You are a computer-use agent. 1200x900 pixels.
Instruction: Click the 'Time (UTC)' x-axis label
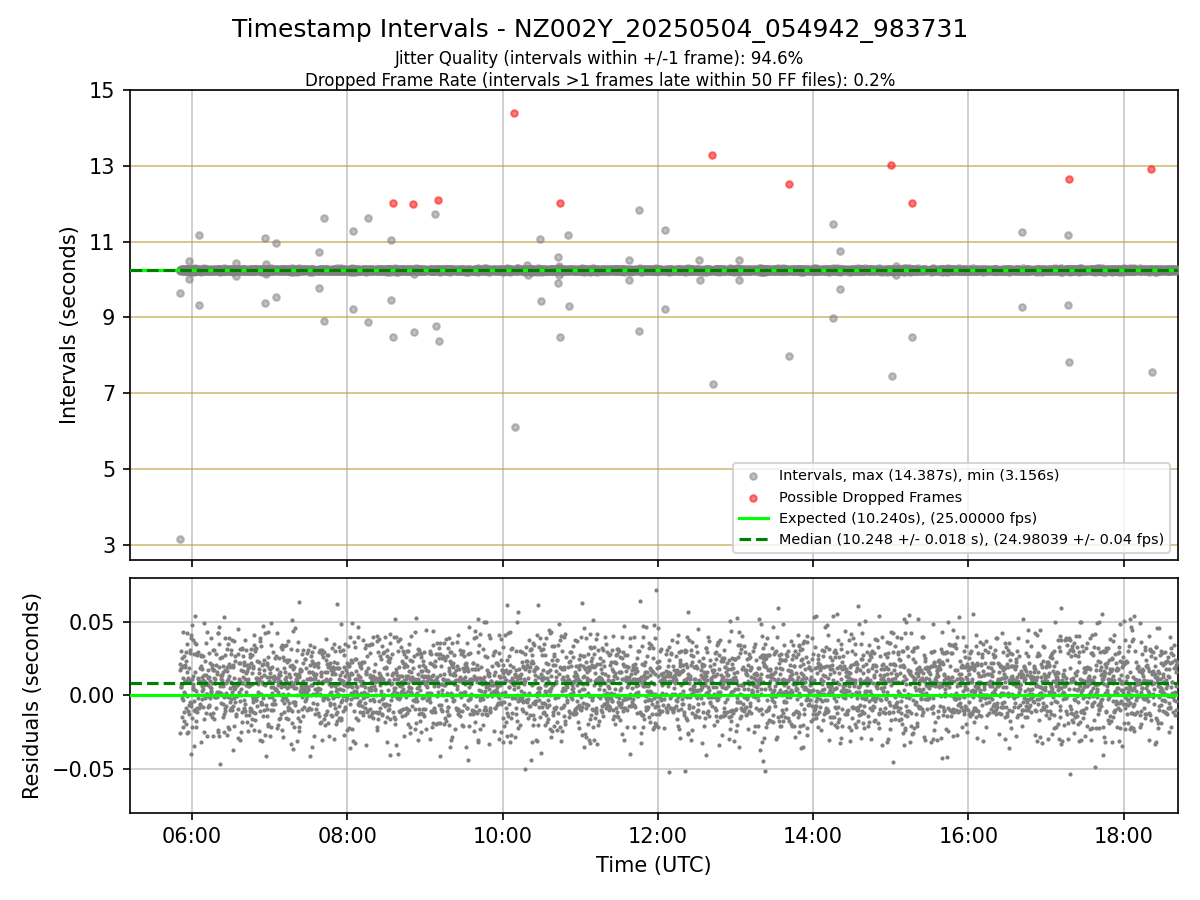(653, 865)
